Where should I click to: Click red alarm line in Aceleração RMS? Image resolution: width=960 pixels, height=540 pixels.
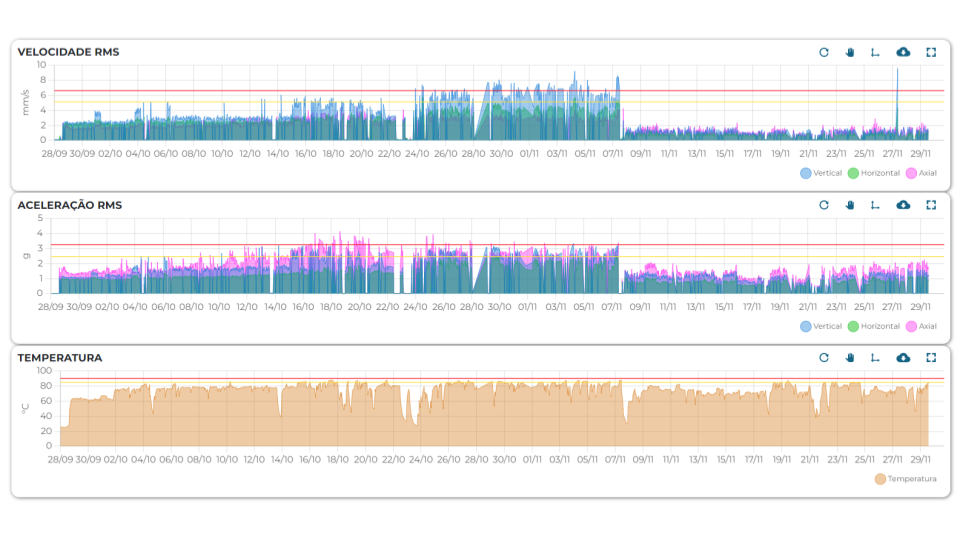(497, 245)
